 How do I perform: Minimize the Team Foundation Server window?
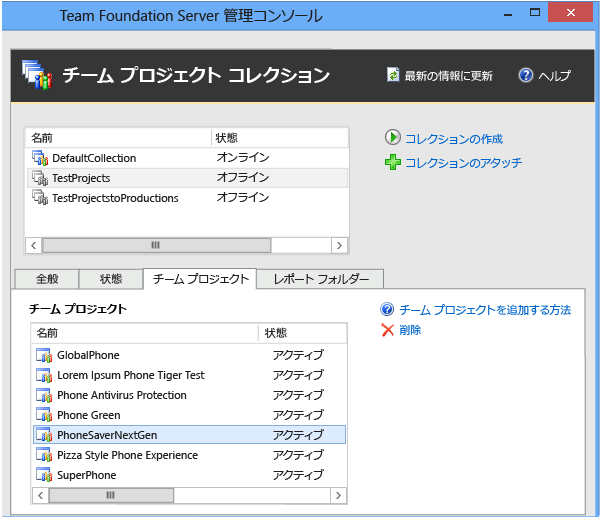tap(508, 14)
